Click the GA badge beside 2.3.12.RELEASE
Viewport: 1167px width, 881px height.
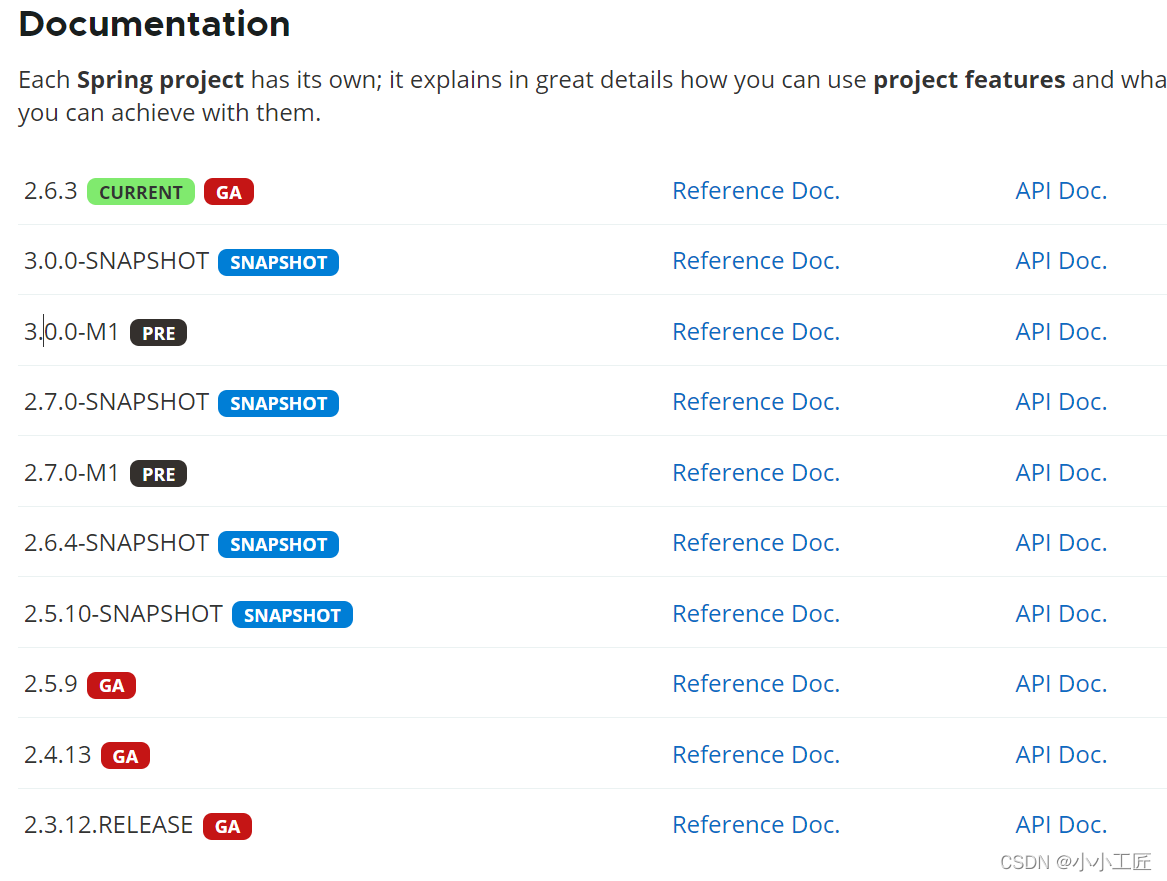[227, 826]
